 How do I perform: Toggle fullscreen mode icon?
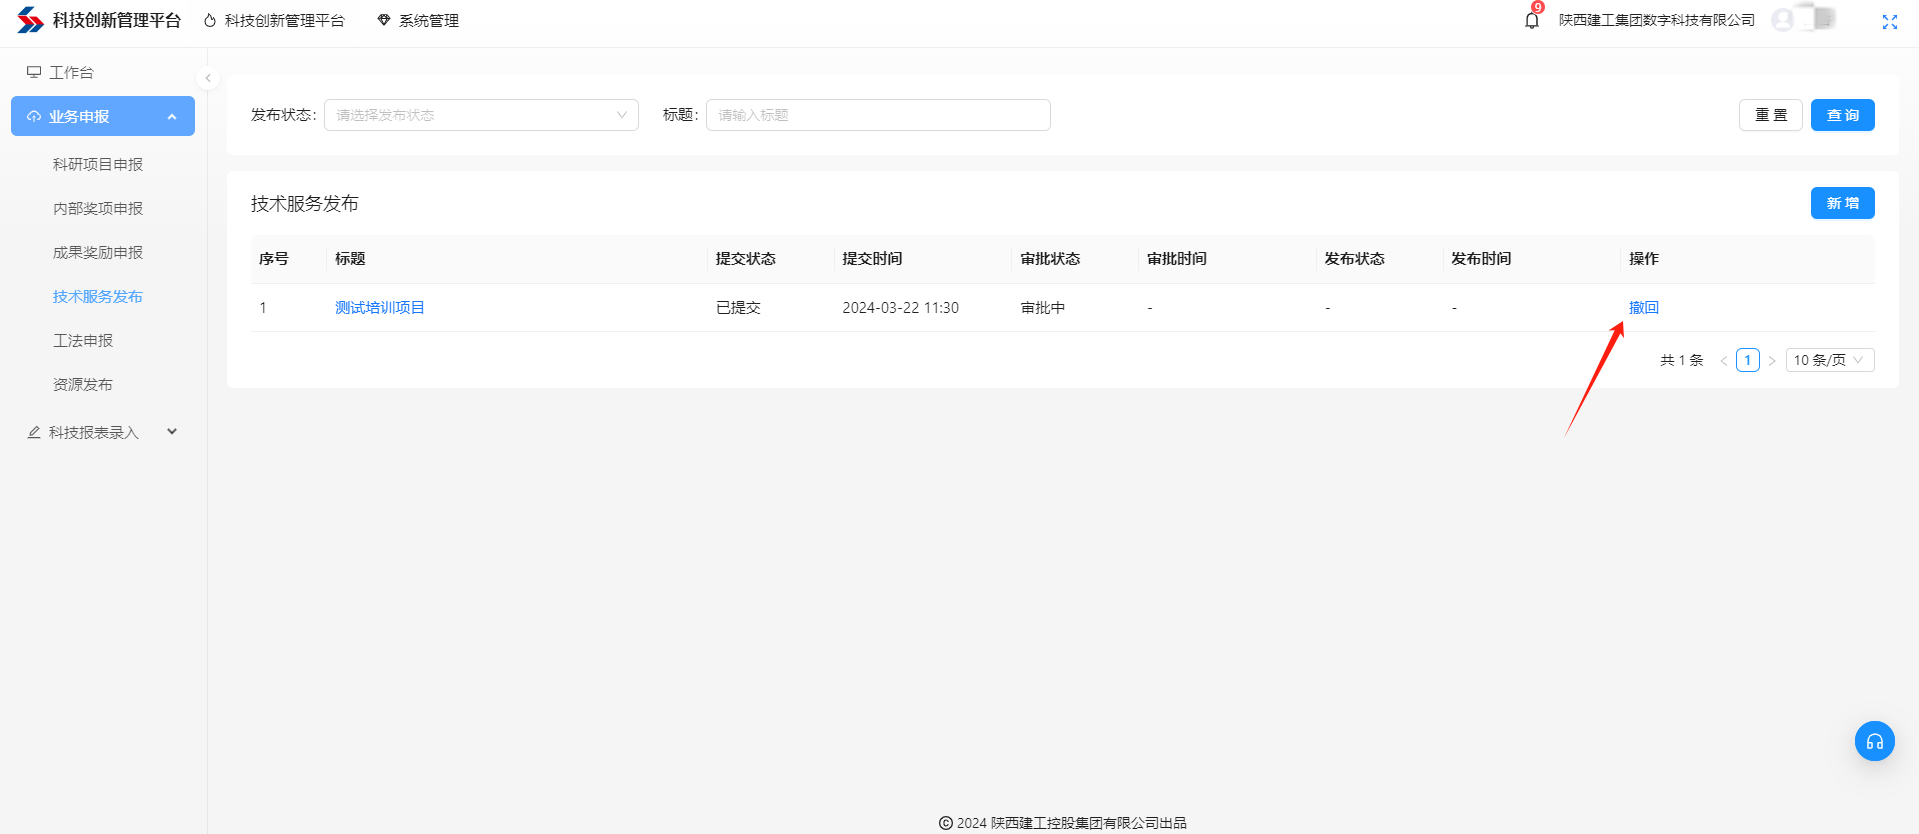1889,22
